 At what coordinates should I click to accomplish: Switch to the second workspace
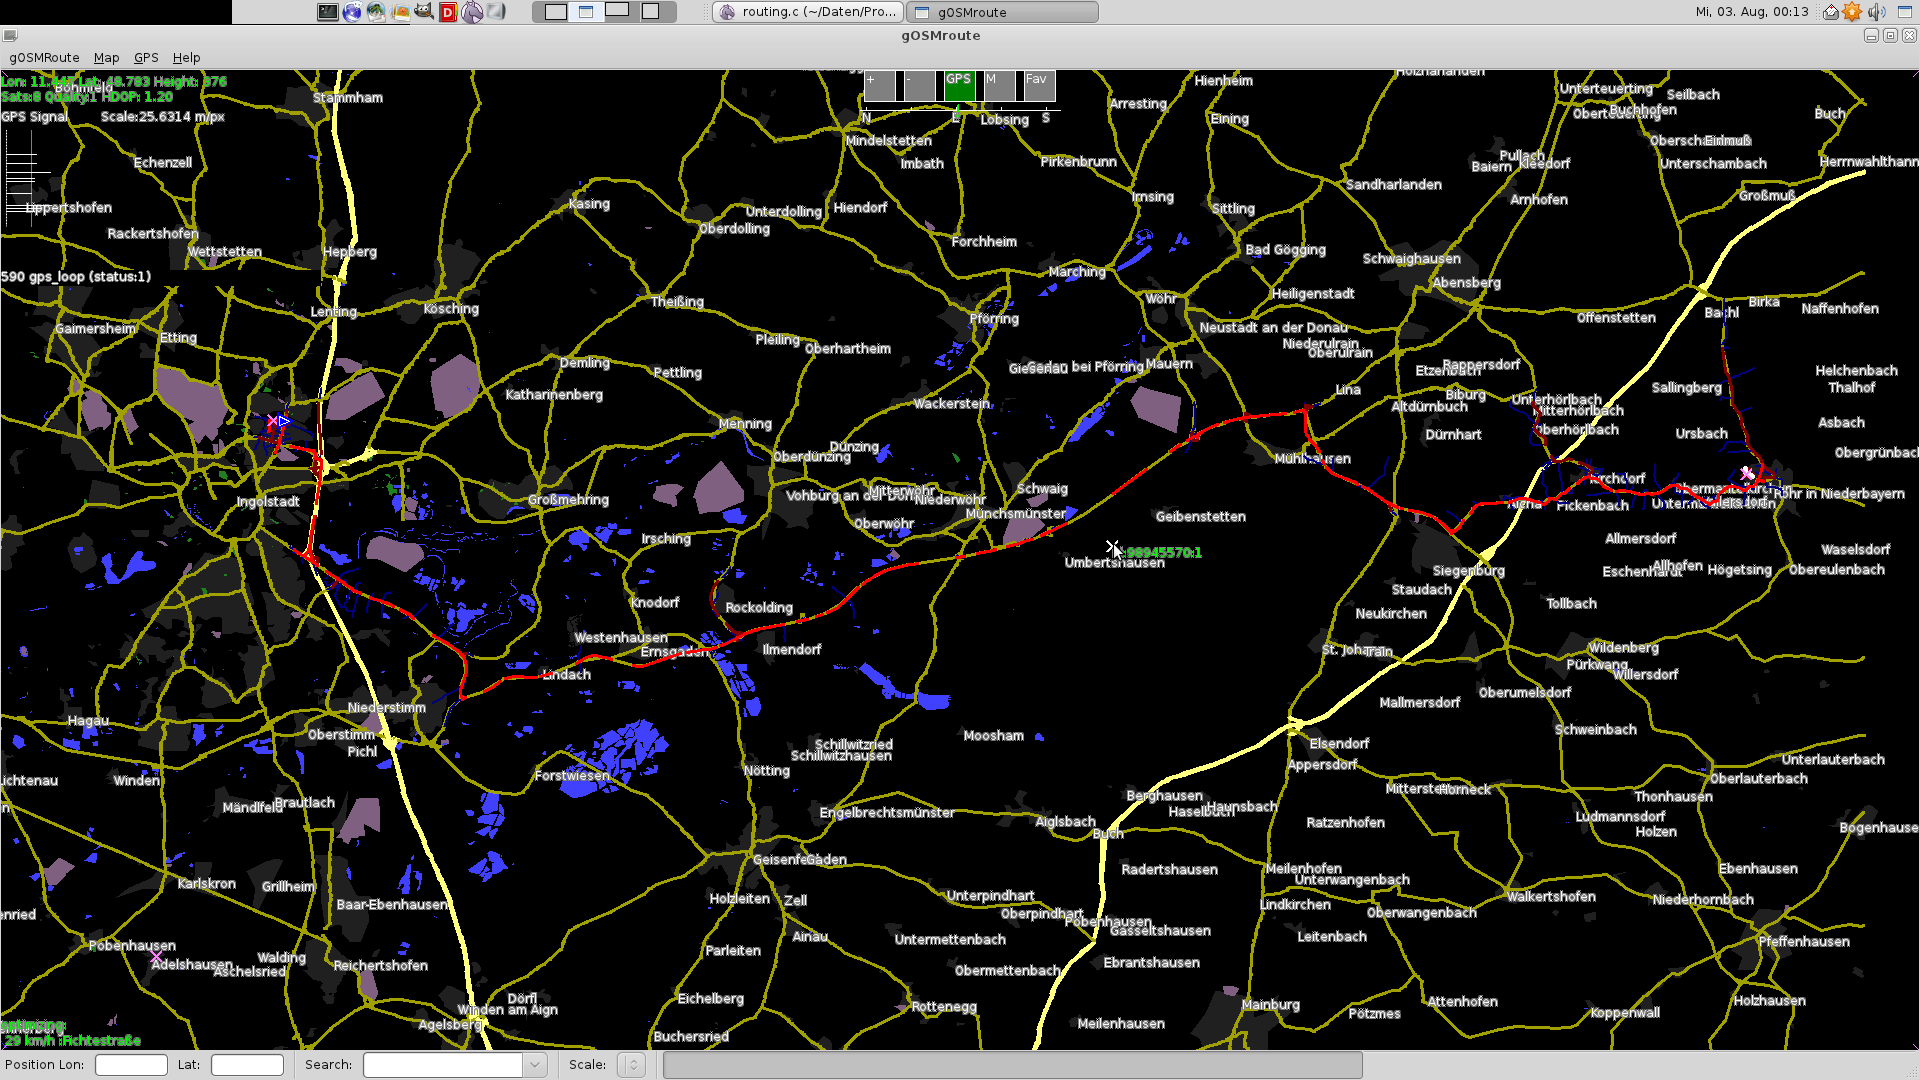586,12
